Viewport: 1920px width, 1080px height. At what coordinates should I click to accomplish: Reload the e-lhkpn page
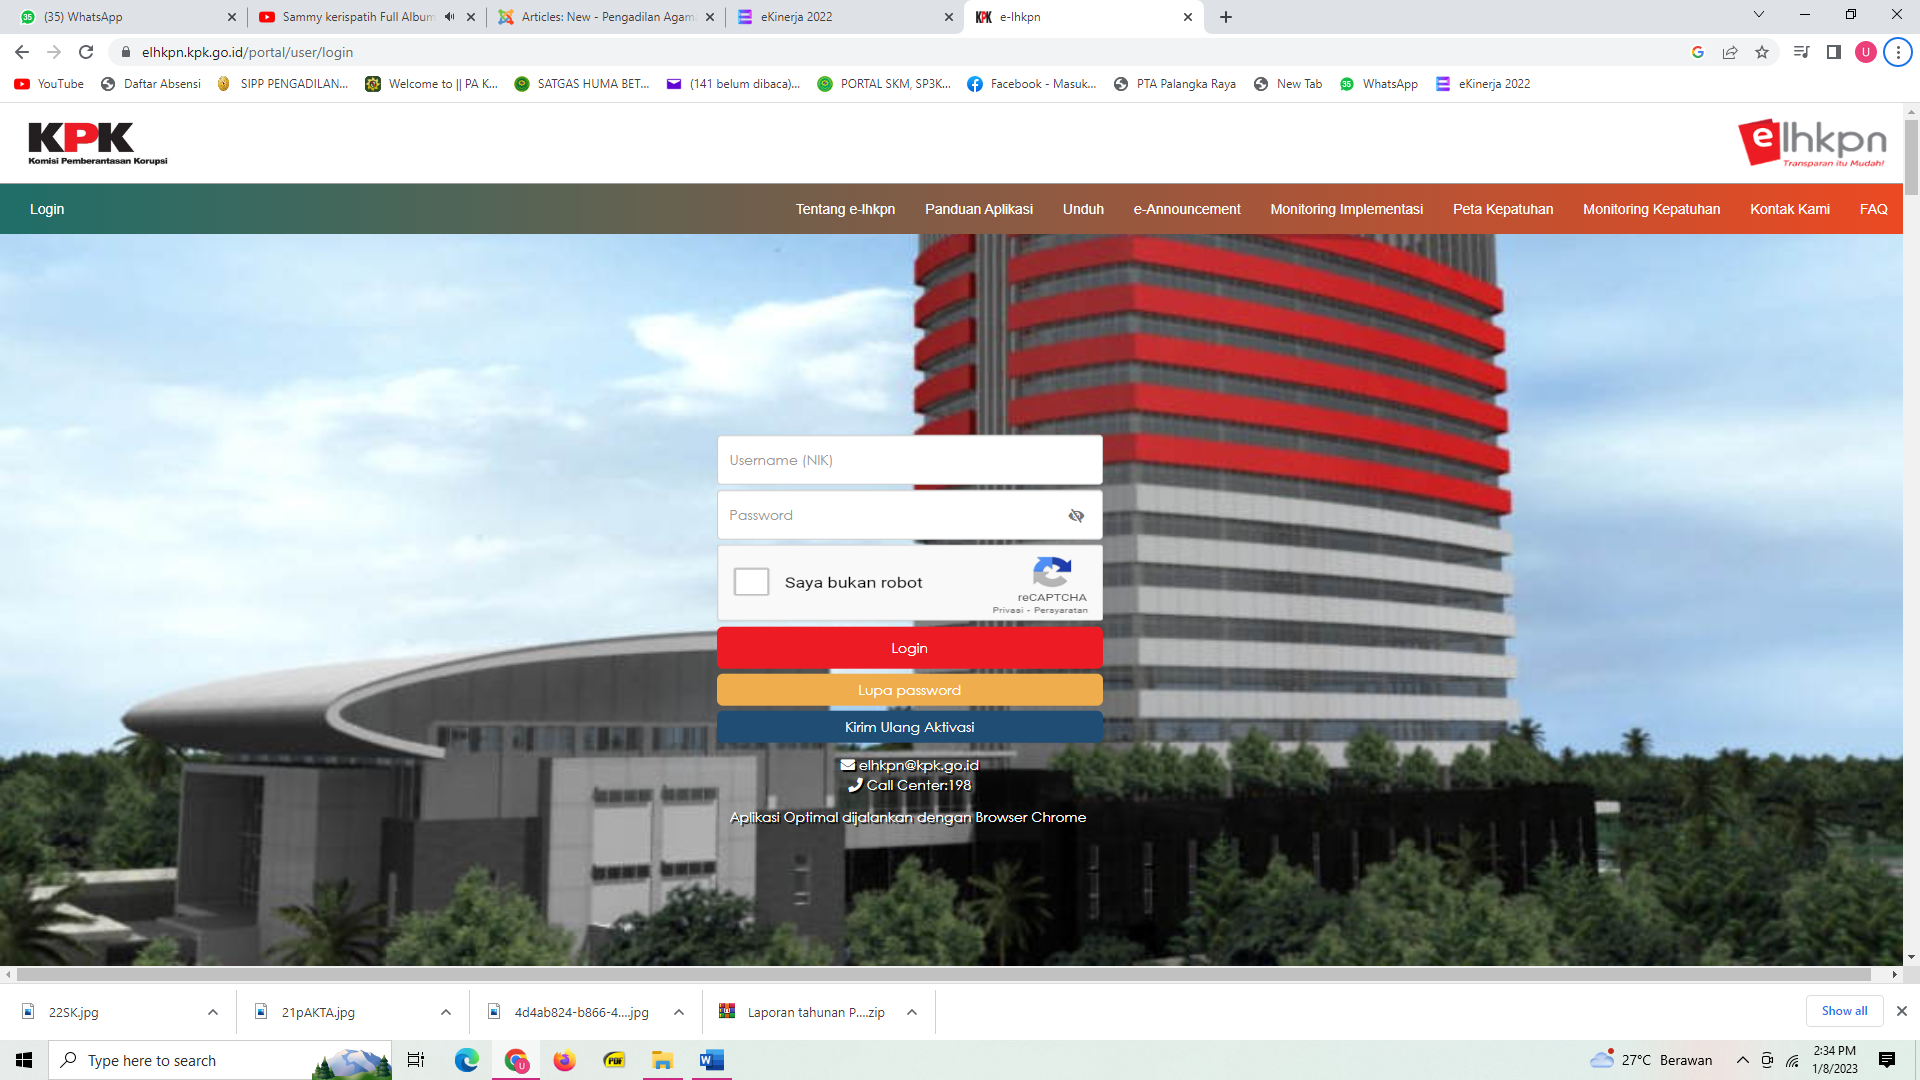point(86,52)
